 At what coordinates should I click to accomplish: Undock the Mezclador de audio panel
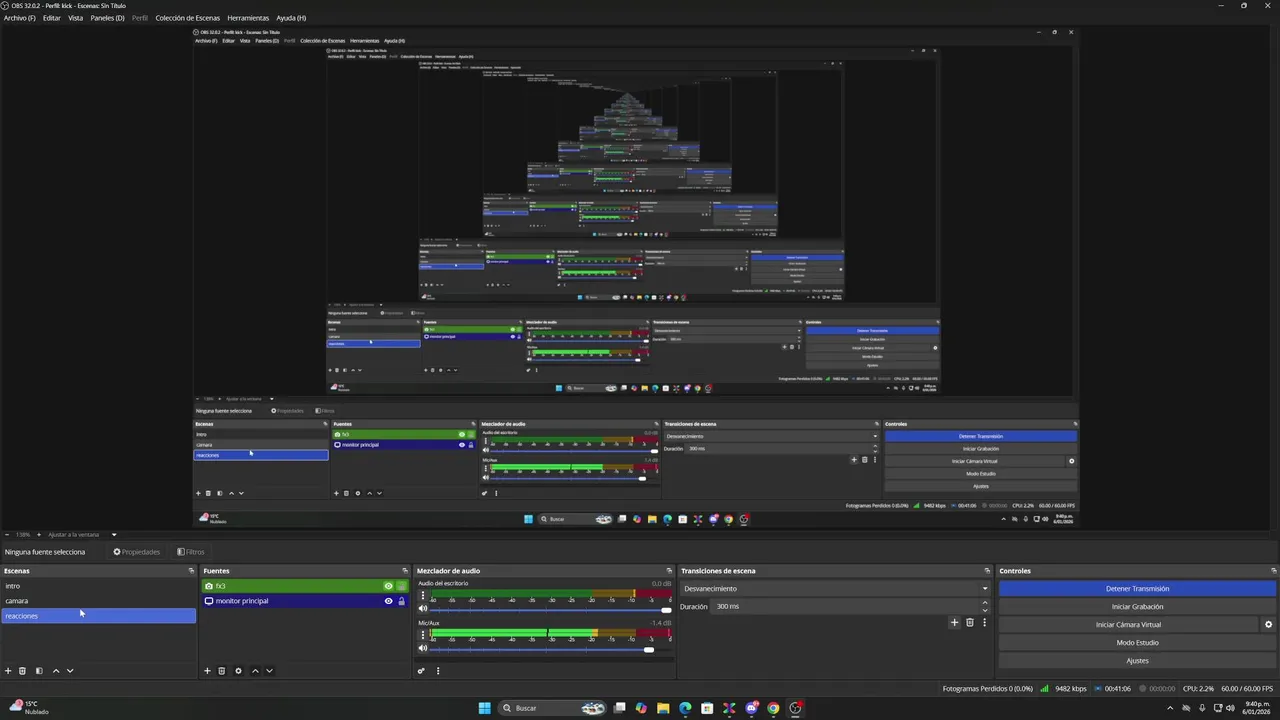click(x=669, y=571)
